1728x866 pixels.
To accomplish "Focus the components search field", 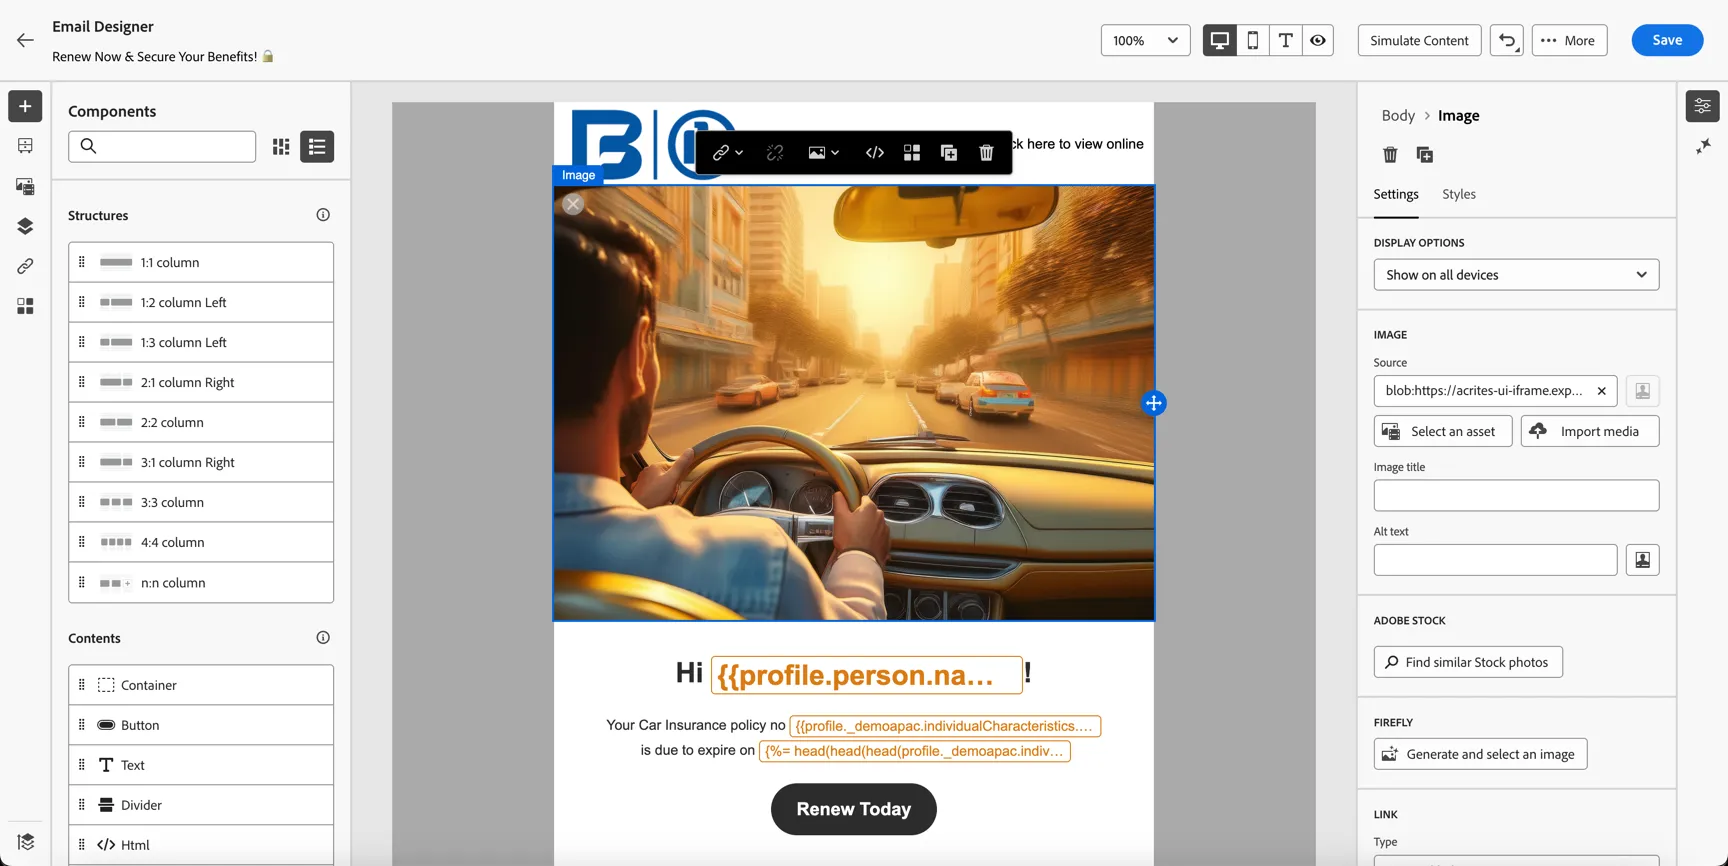I will coord(162,147).
